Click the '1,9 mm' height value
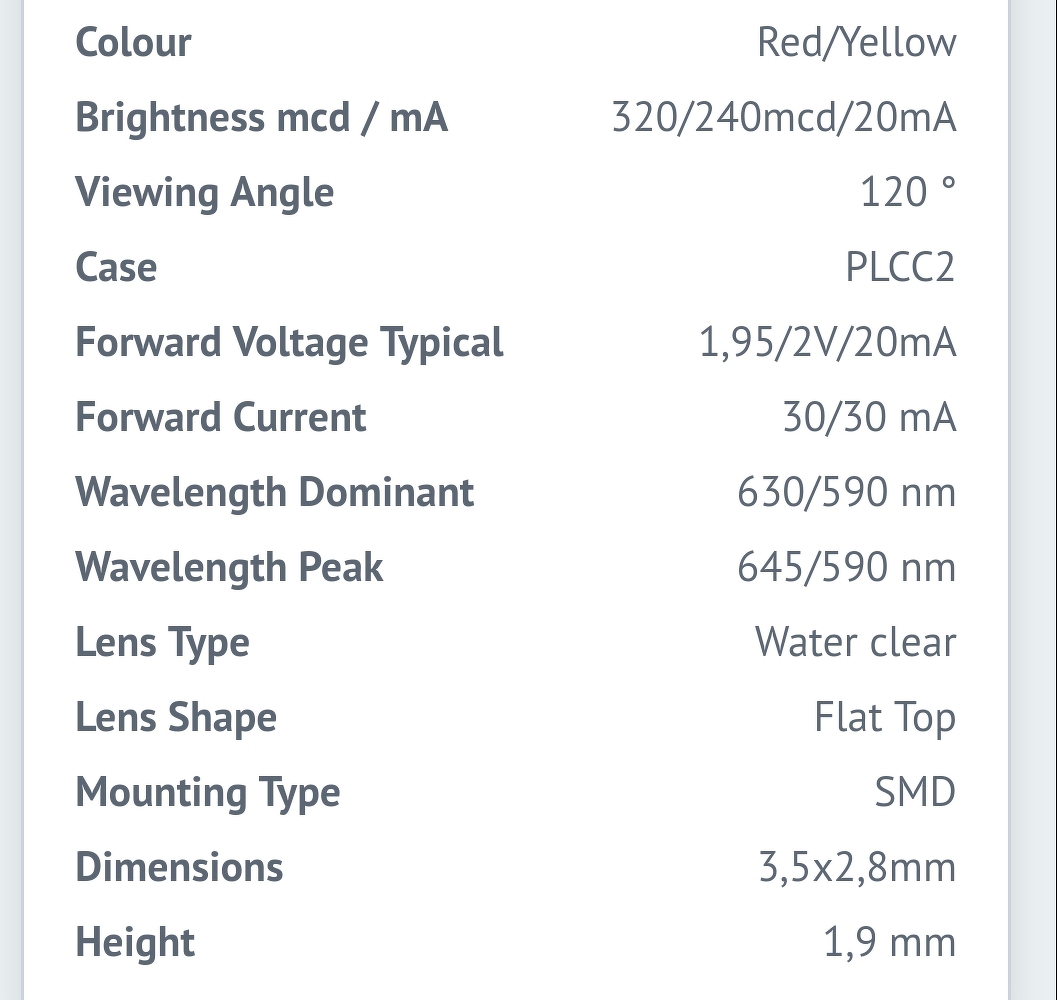The image size is (1057, 1000). coord(889,943)
